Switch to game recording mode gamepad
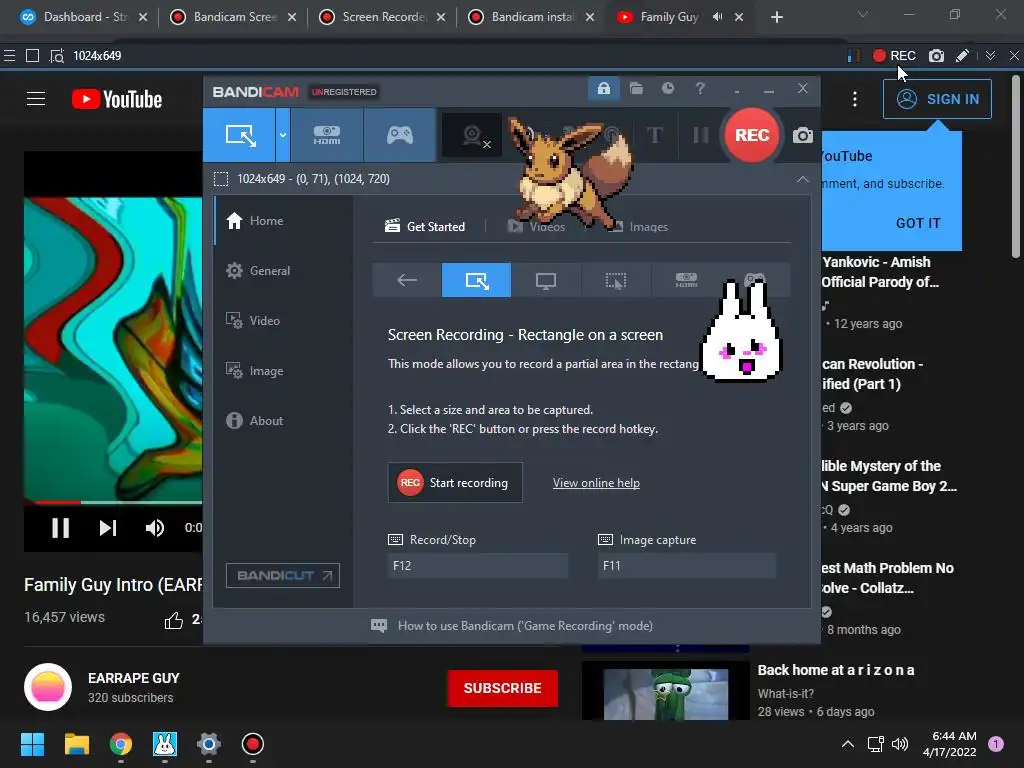1024x768 pixels. click(x=400, y=135)
